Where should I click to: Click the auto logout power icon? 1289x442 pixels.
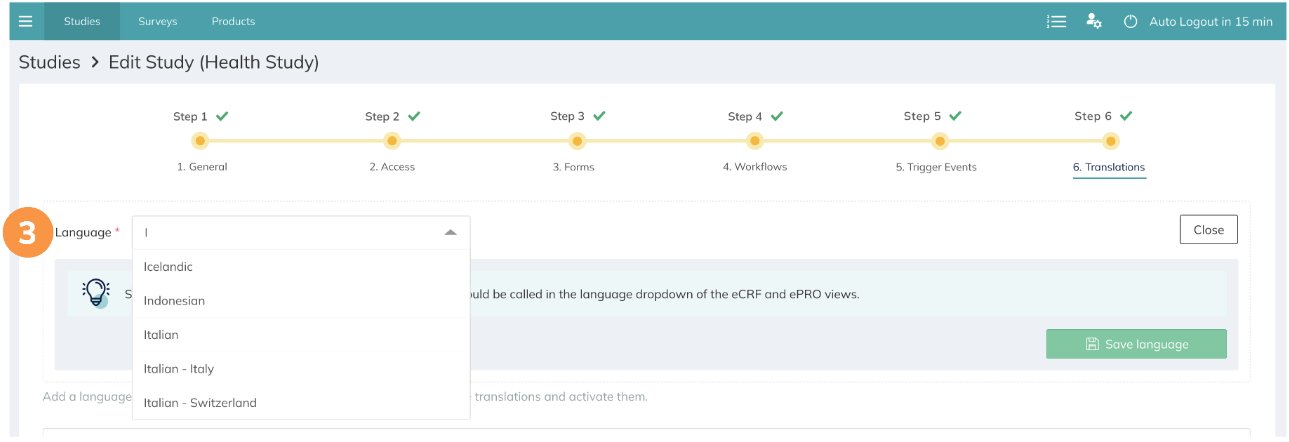tap(1131, 21)
